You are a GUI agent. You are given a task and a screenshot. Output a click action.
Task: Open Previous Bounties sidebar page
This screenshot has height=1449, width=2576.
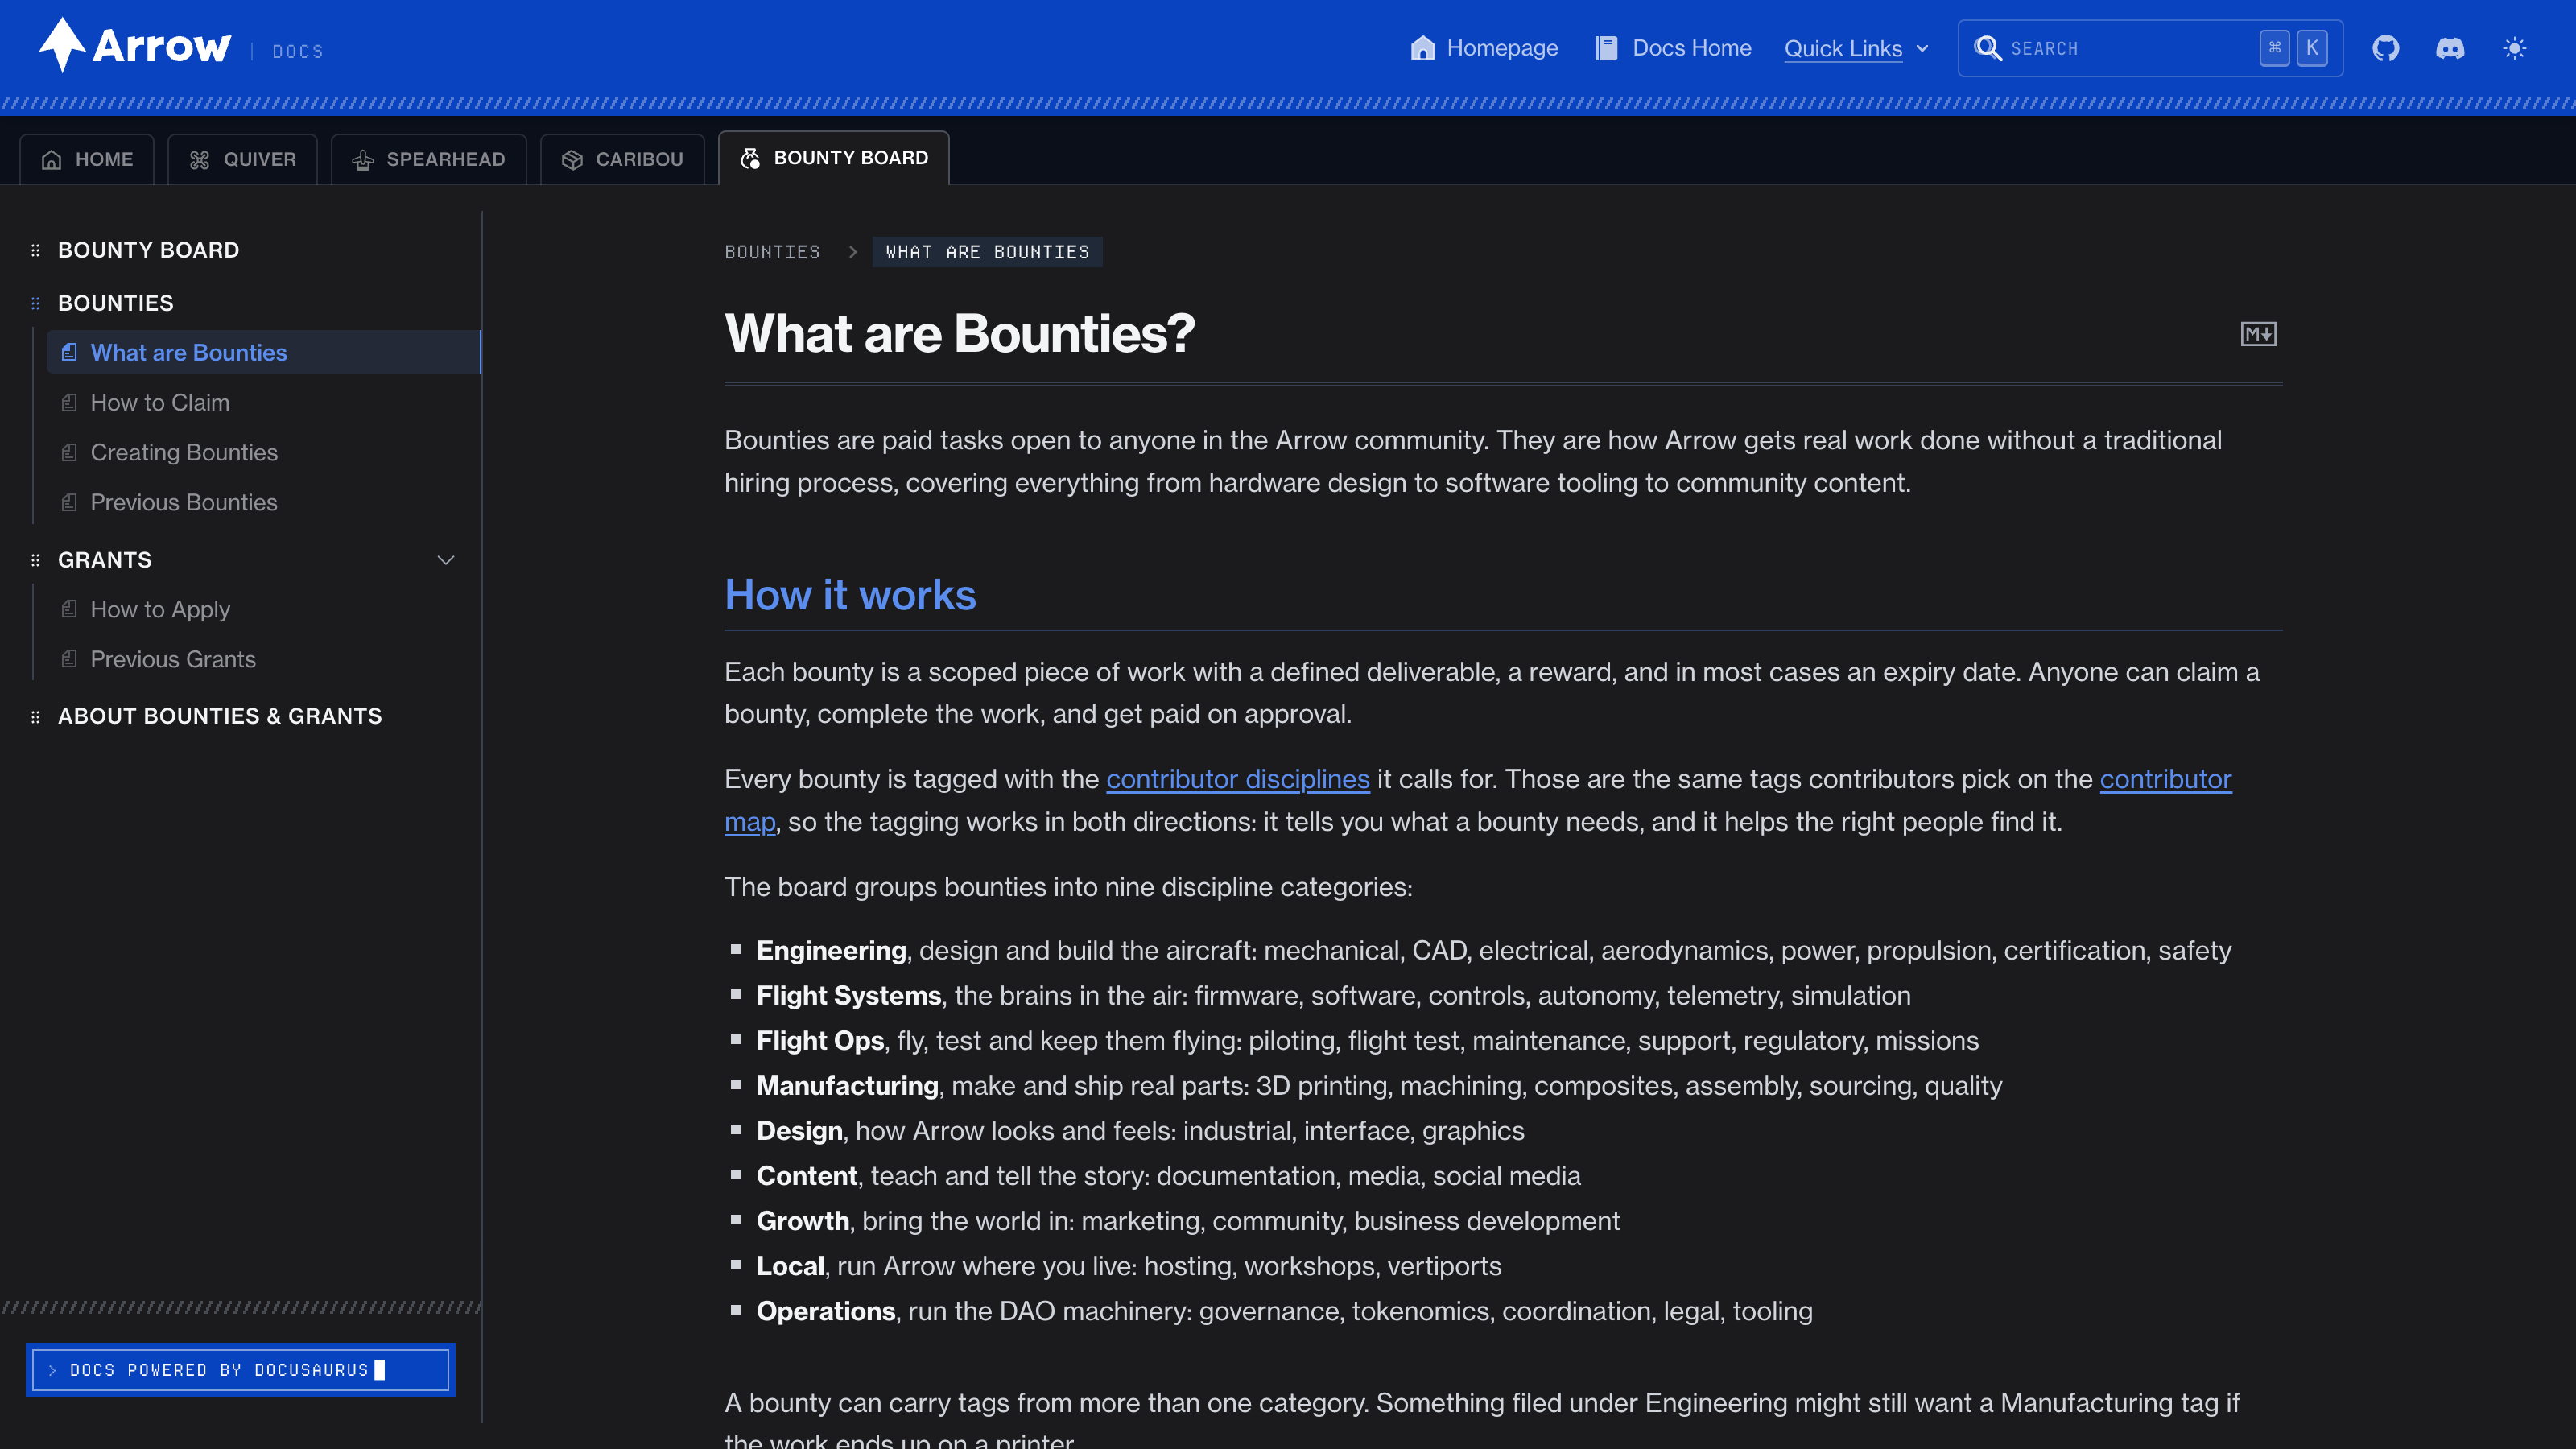click(264, 502)
